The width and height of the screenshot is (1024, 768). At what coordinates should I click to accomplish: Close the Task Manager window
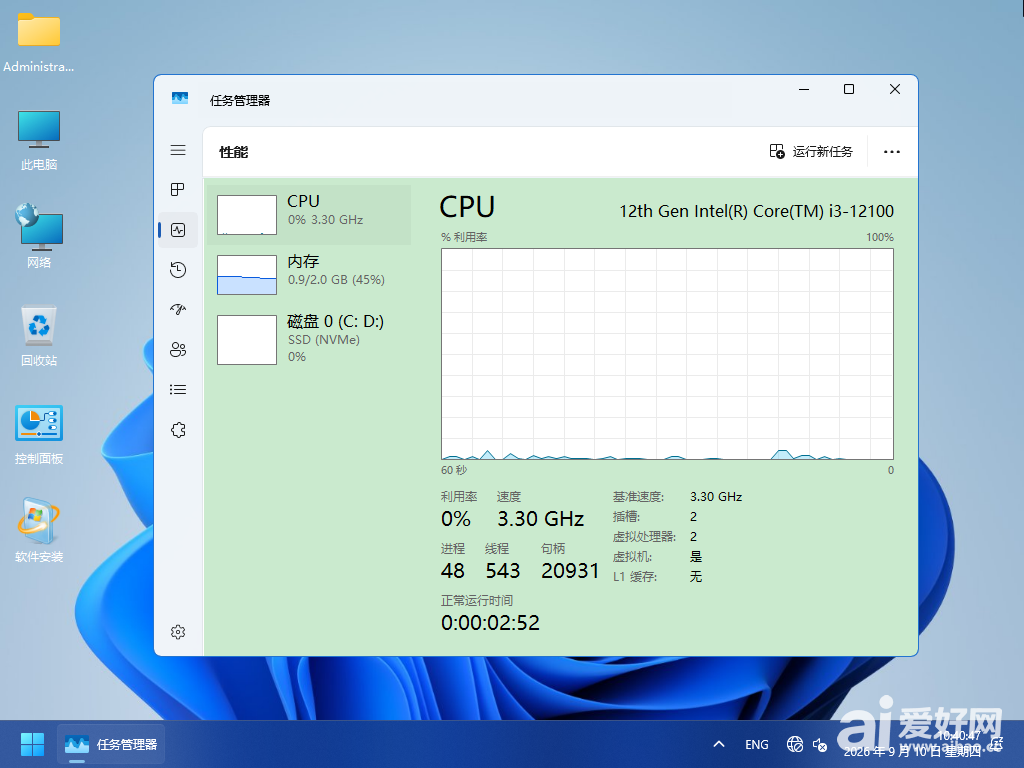pyautogui.click(x=895, y=89)
